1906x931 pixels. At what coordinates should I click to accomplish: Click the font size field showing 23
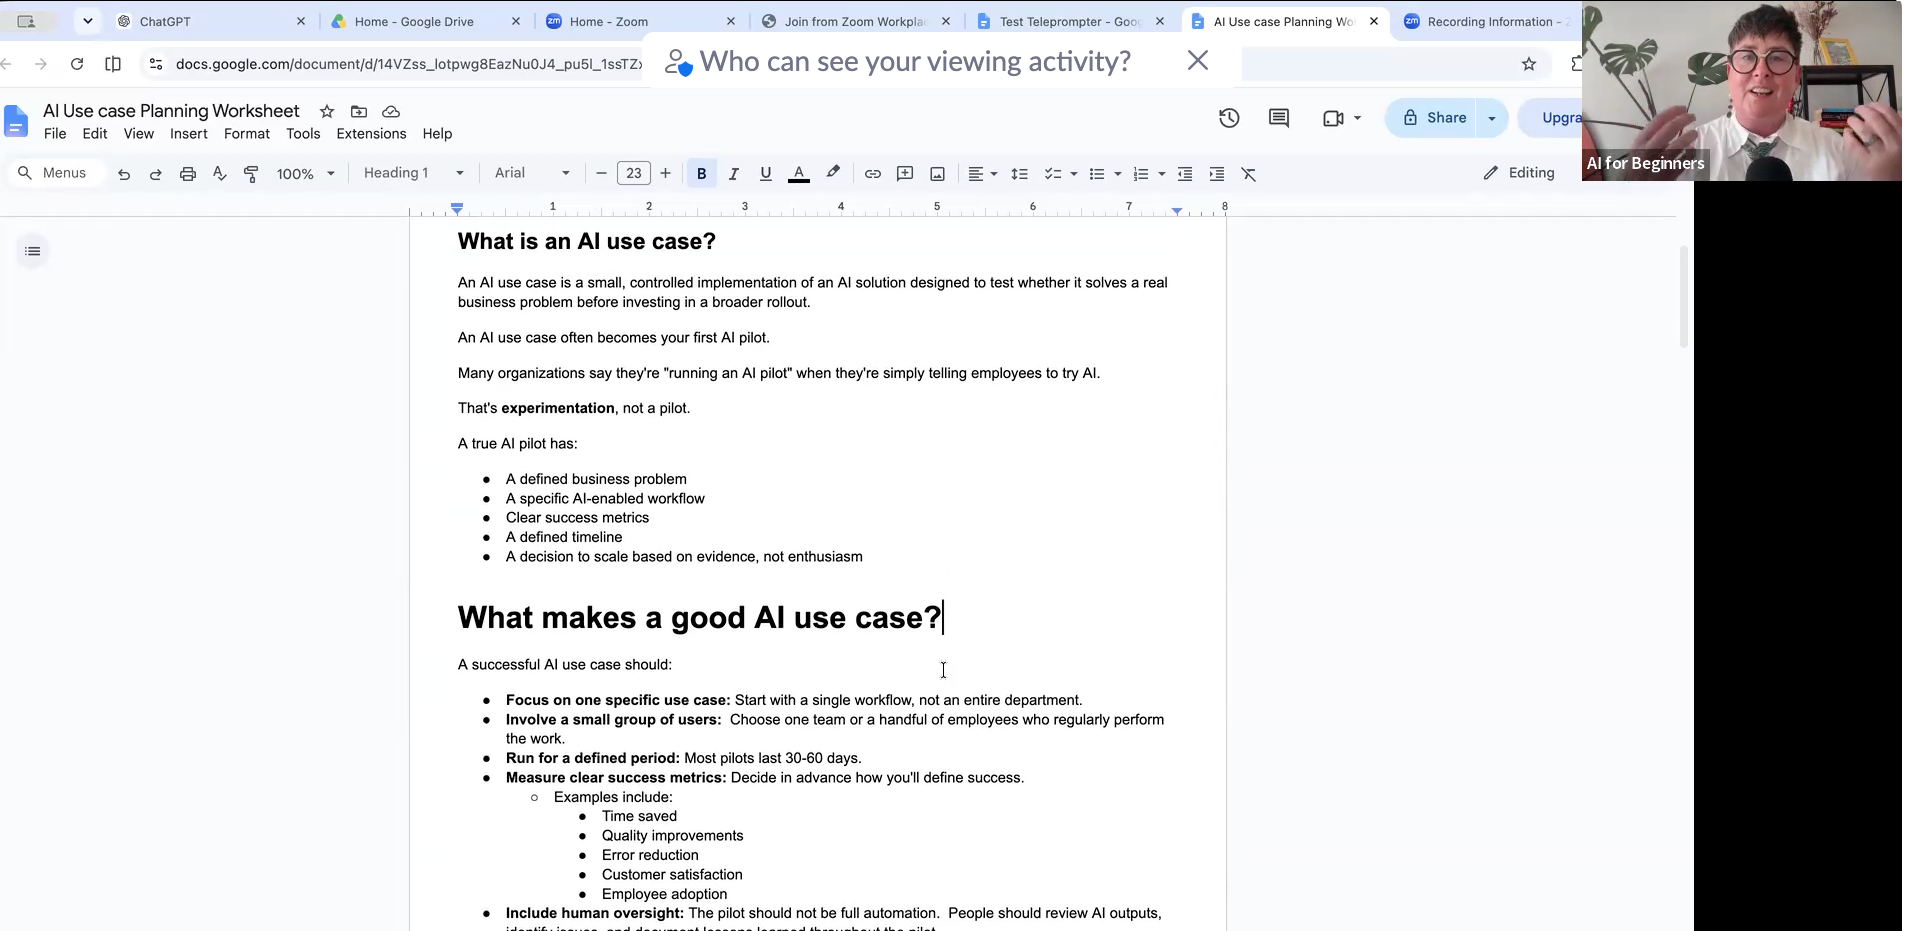coord(634,173)
